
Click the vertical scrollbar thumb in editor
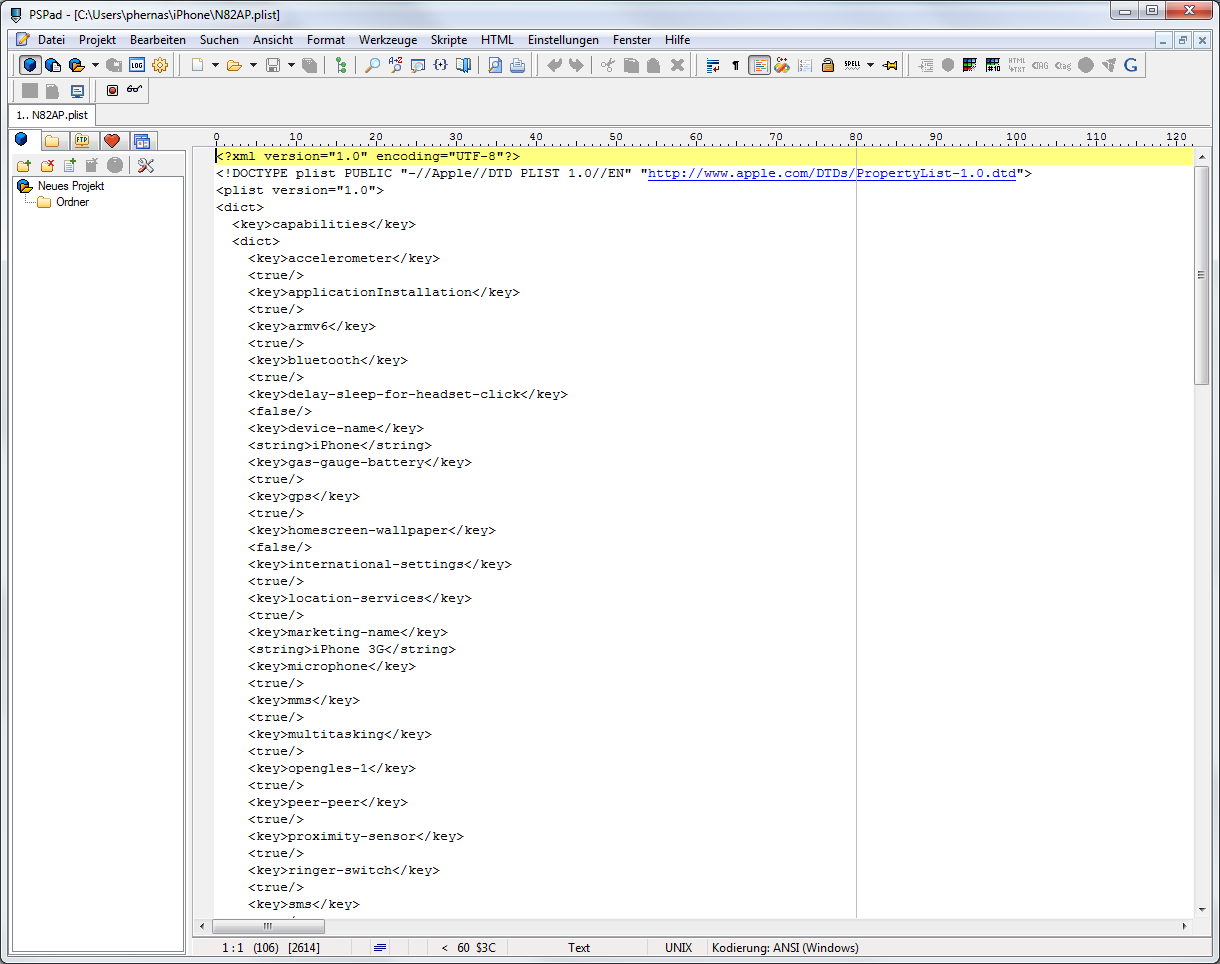[x=1202, y=275]
